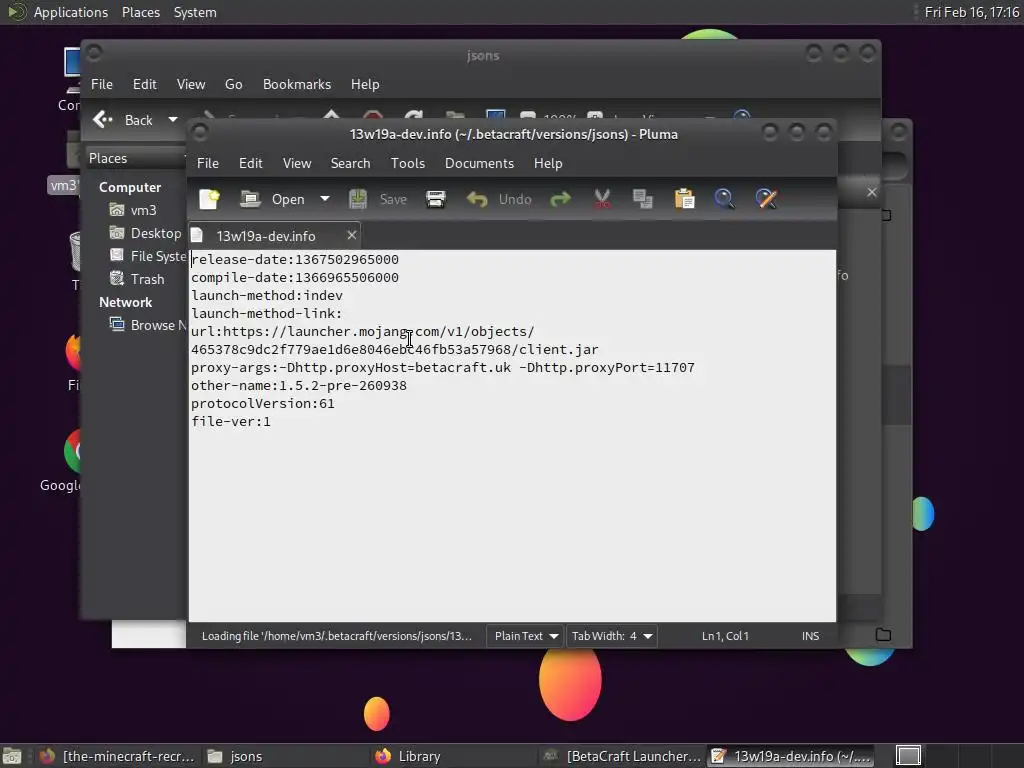Open the Plain Text syntax dropdown

tap(526, 636)
